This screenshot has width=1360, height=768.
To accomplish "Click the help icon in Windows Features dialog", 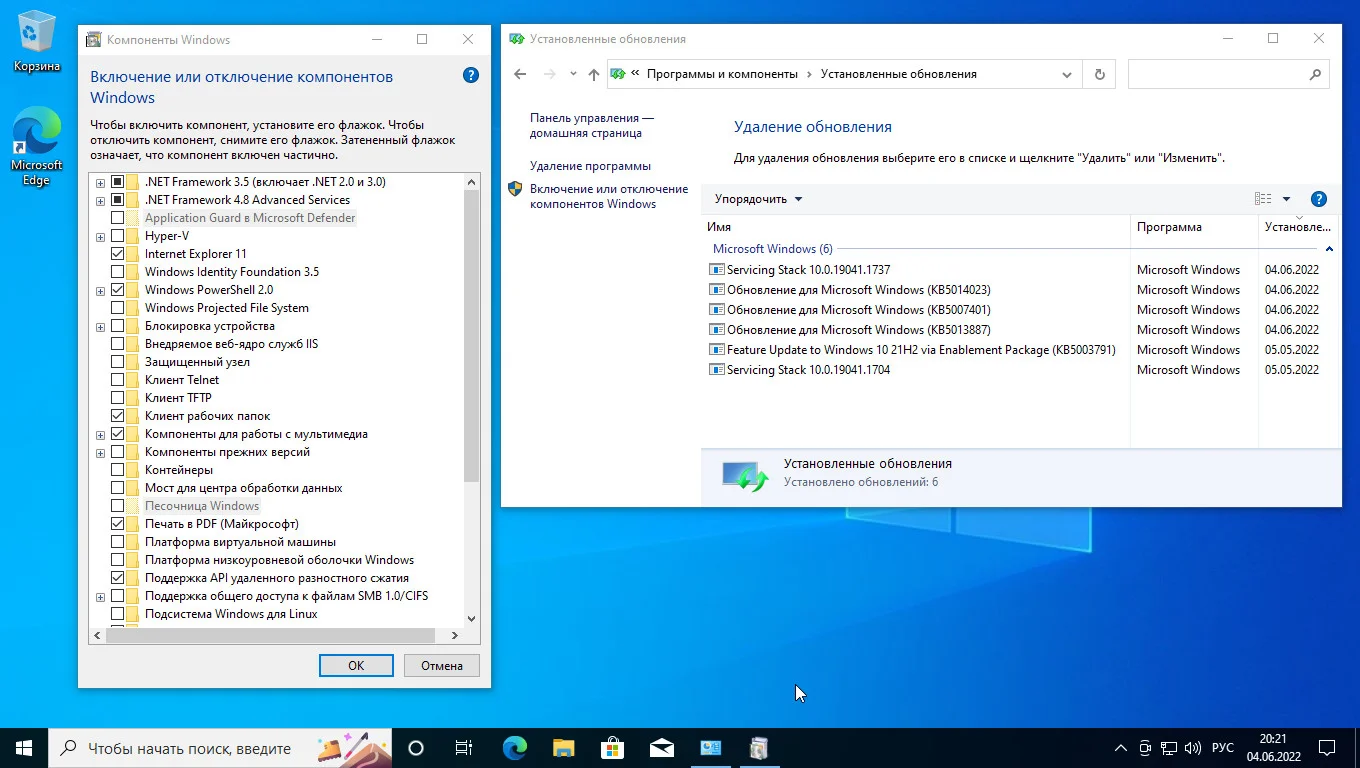I will coord(471,76).
